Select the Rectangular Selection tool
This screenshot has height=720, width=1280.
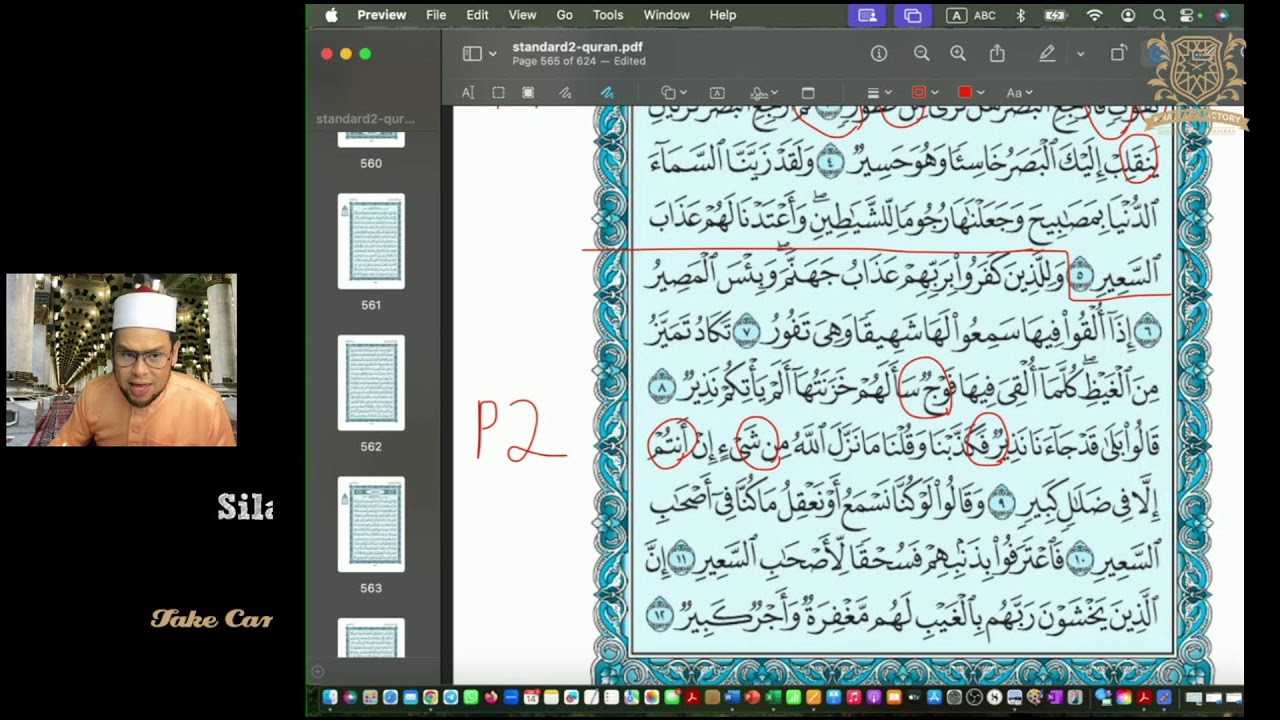498,93
